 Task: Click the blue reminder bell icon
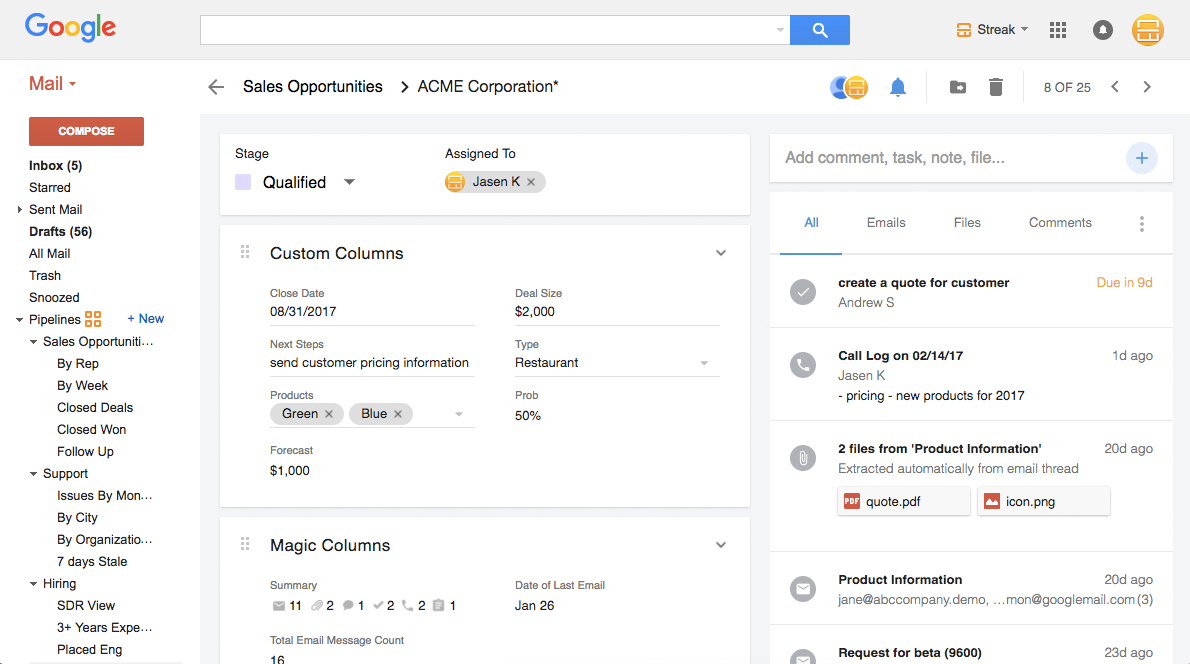[898, 87]
